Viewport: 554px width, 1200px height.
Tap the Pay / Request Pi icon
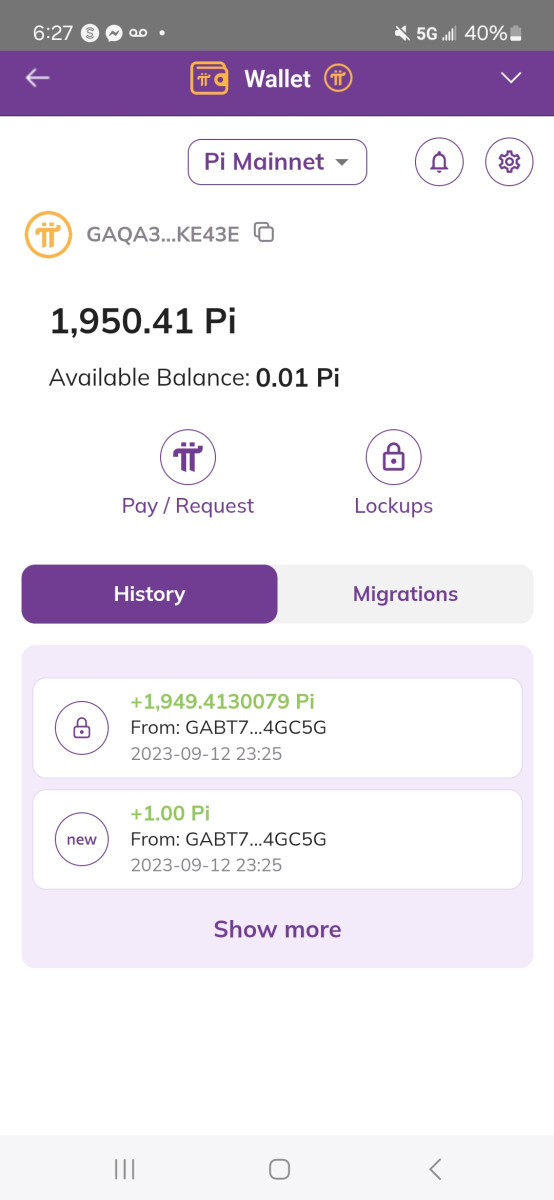188,458
